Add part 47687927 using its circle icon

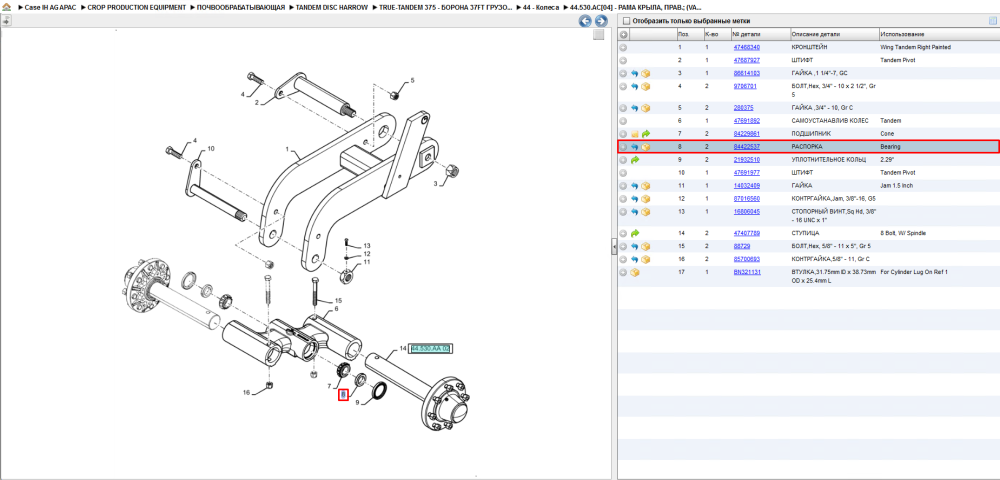[624, 60]
